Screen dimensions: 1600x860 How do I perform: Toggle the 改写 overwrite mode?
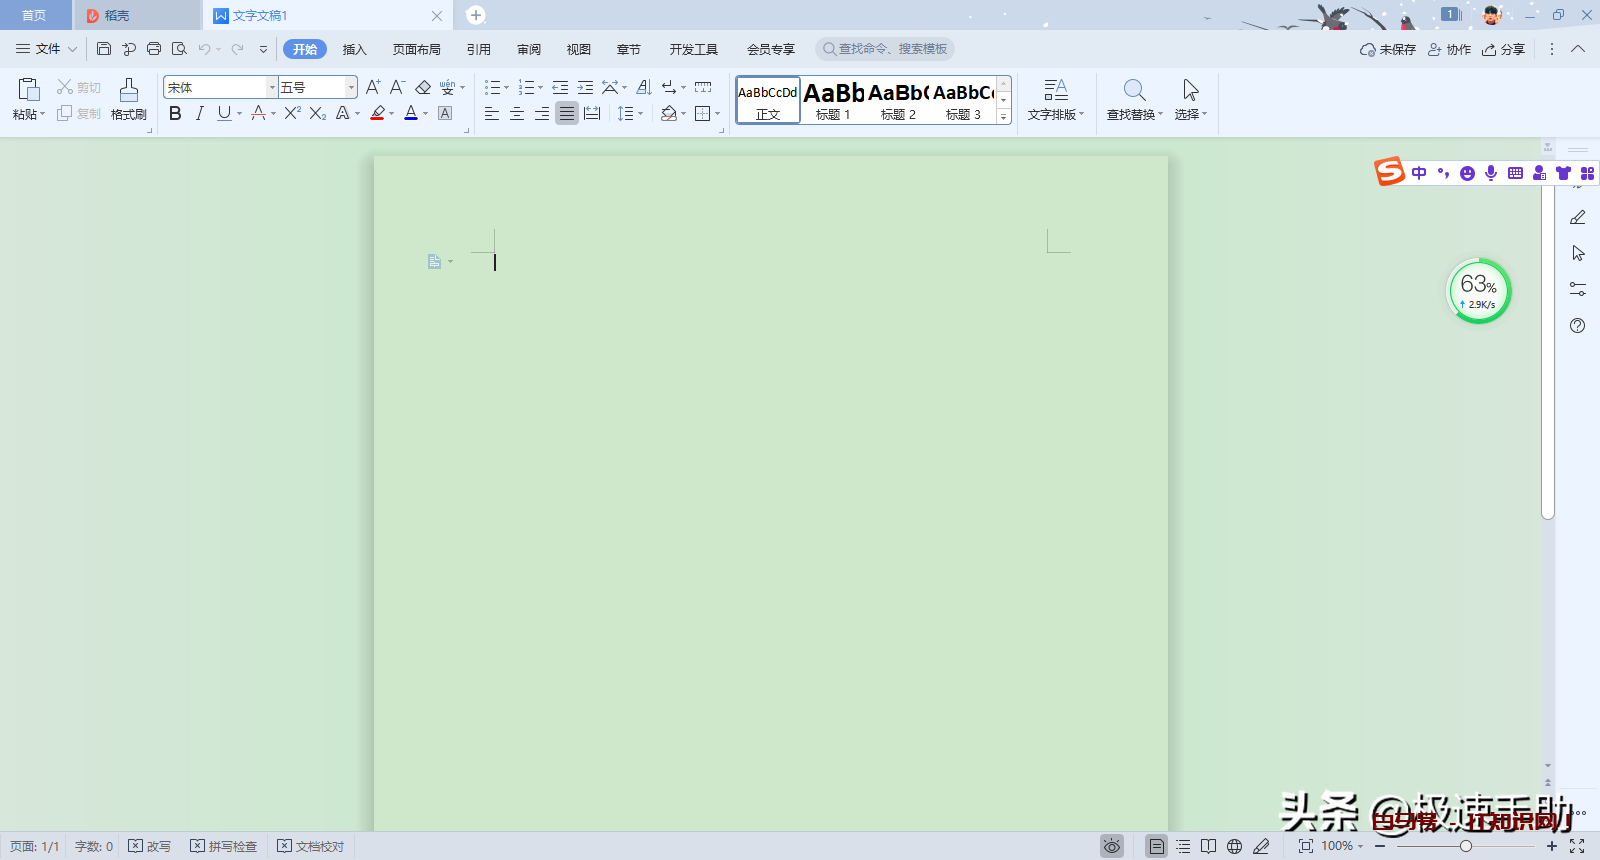click(150, 846)
